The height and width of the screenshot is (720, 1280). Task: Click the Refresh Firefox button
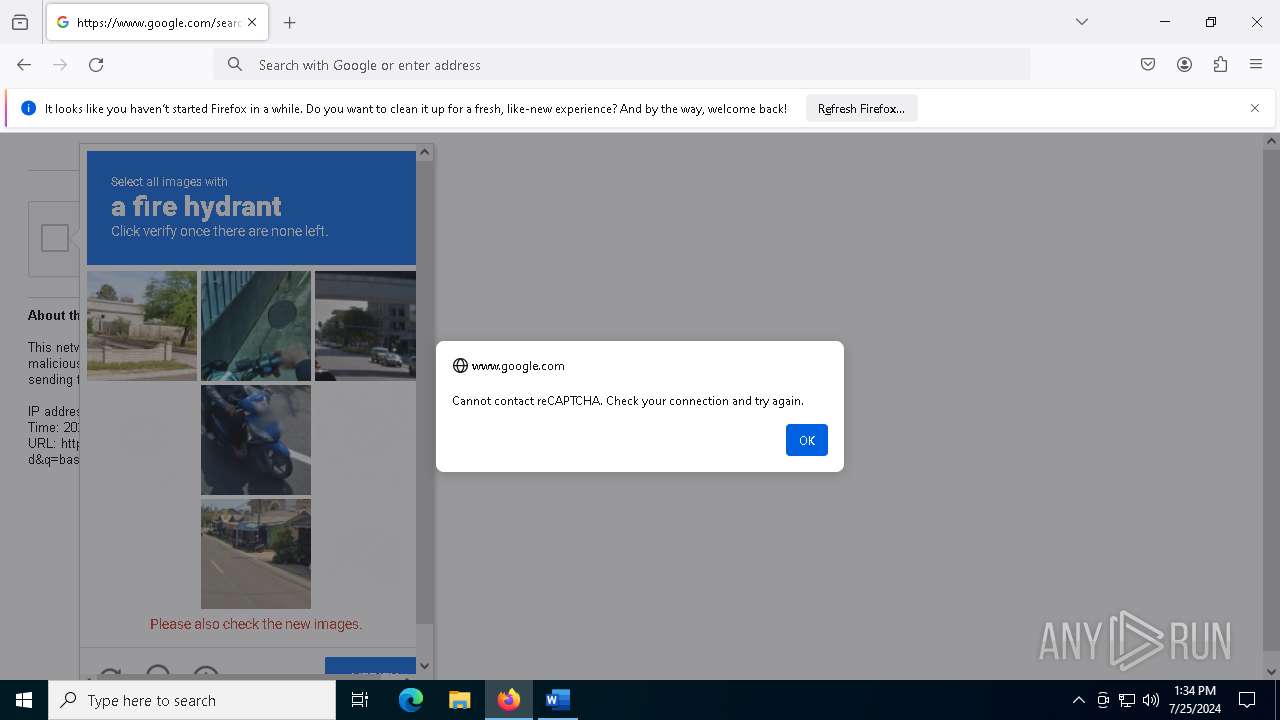click(861, 108)
